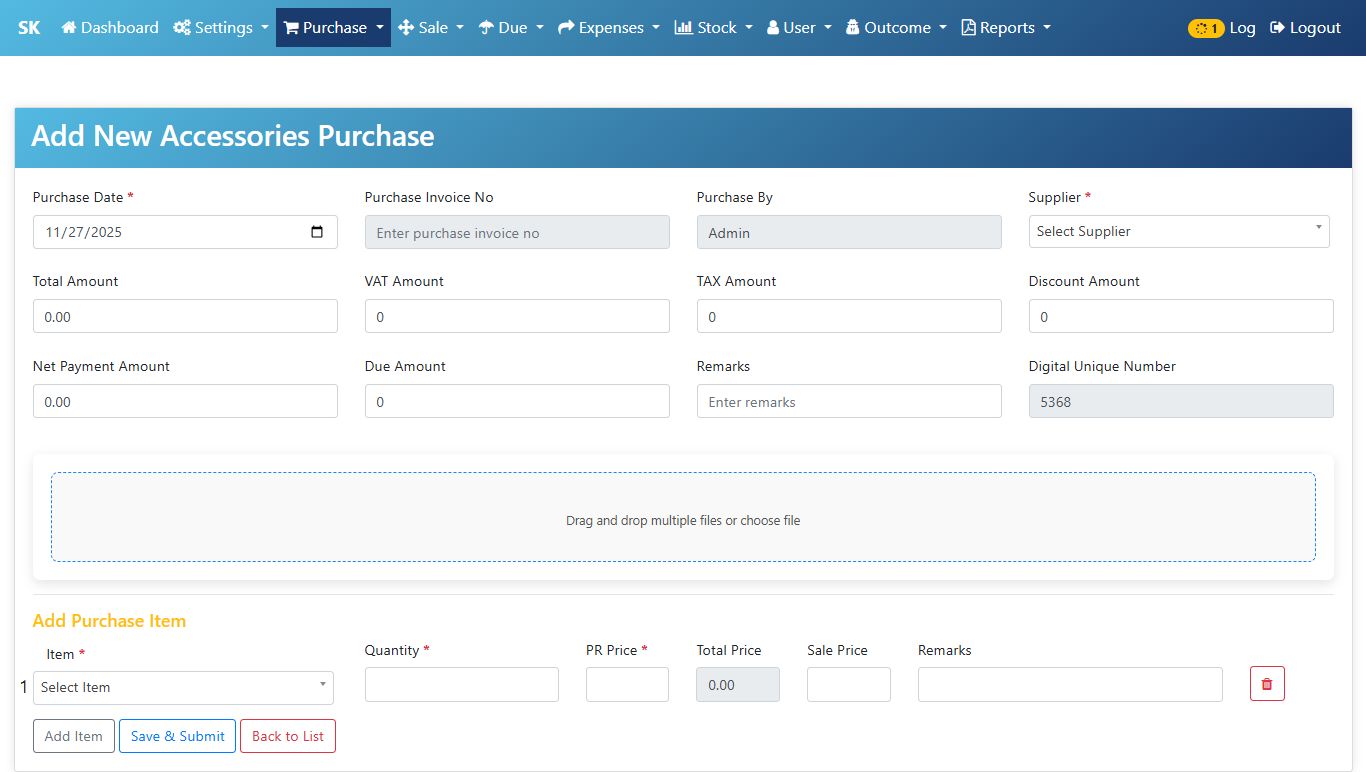1366x772 pixels.
Task: Expand the Select Item dropdown
Action: click(x=183, y=687)
